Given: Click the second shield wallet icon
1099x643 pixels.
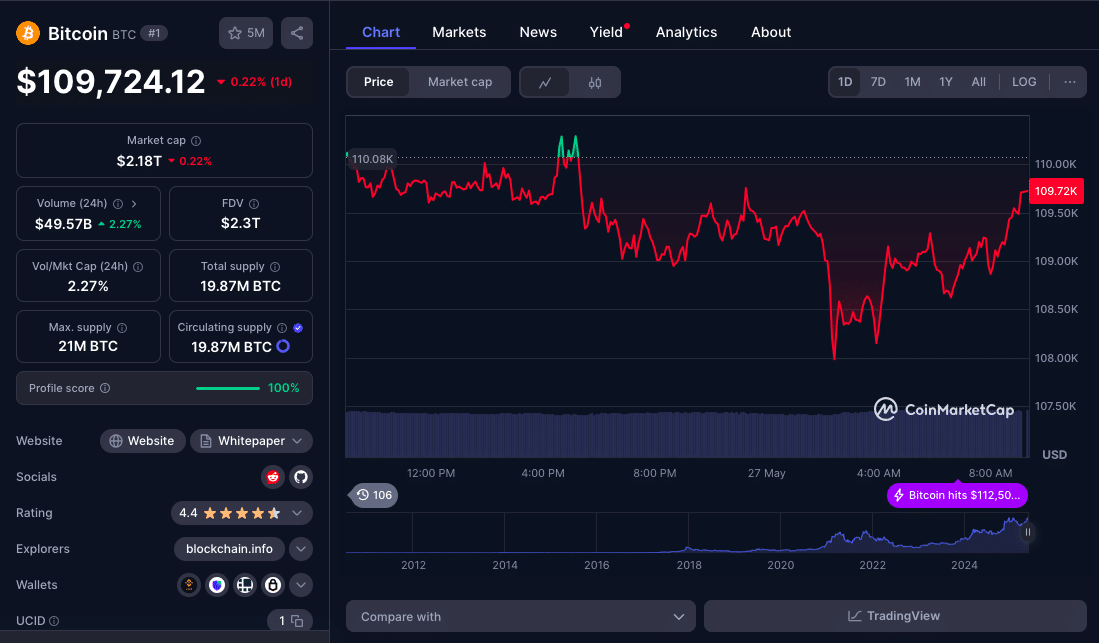Looking at the screenshot, I should [x=217, y=585].
